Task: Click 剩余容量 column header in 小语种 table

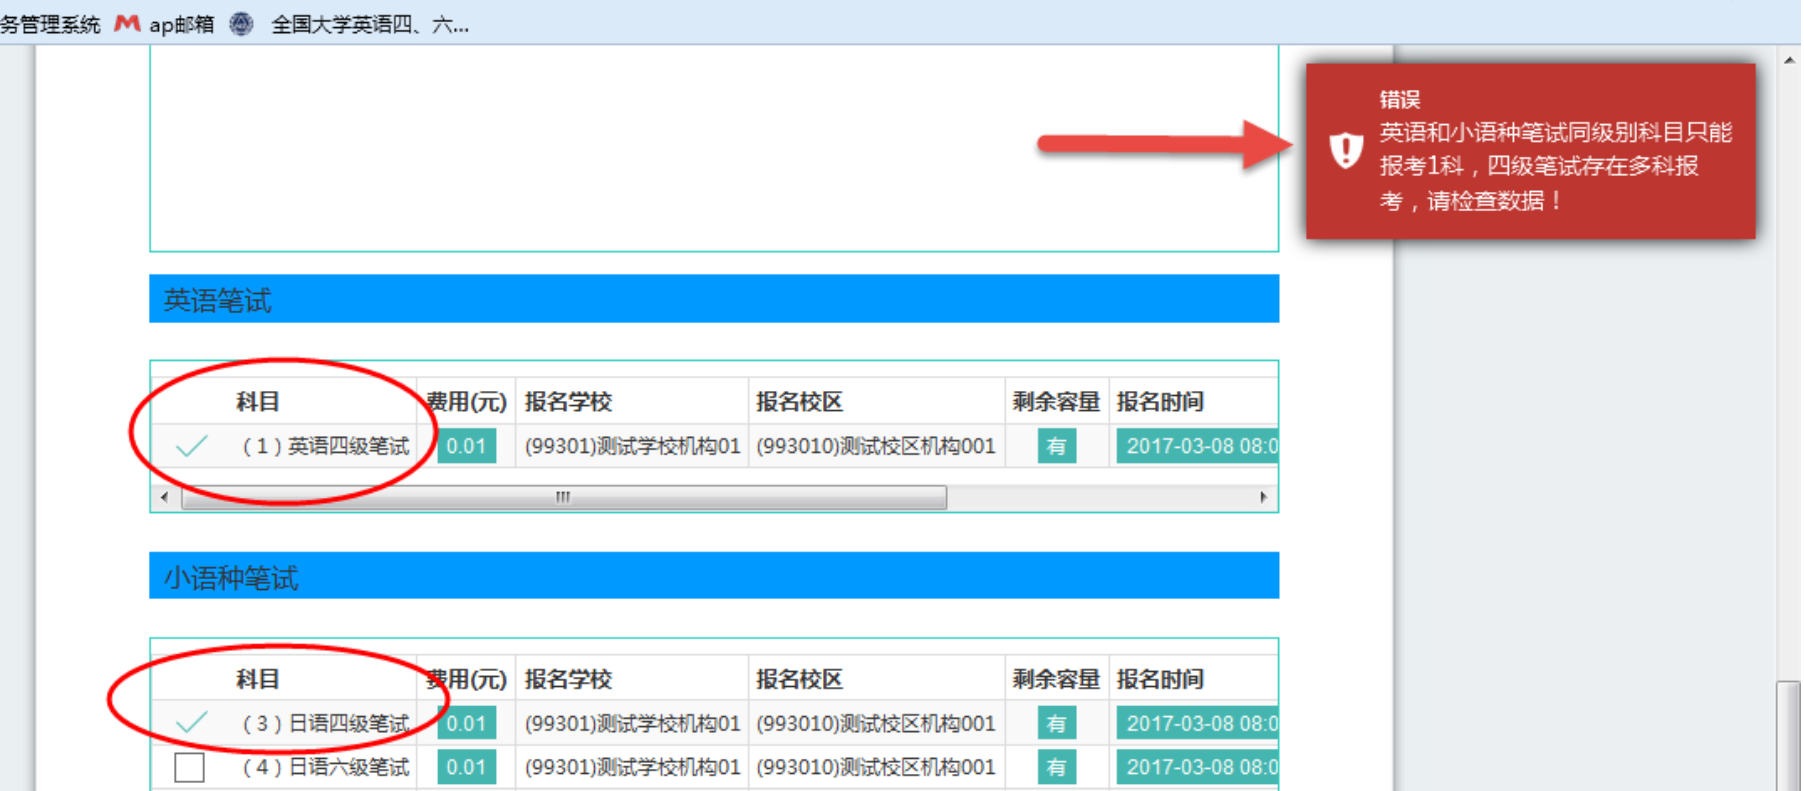Action: 1056,679
